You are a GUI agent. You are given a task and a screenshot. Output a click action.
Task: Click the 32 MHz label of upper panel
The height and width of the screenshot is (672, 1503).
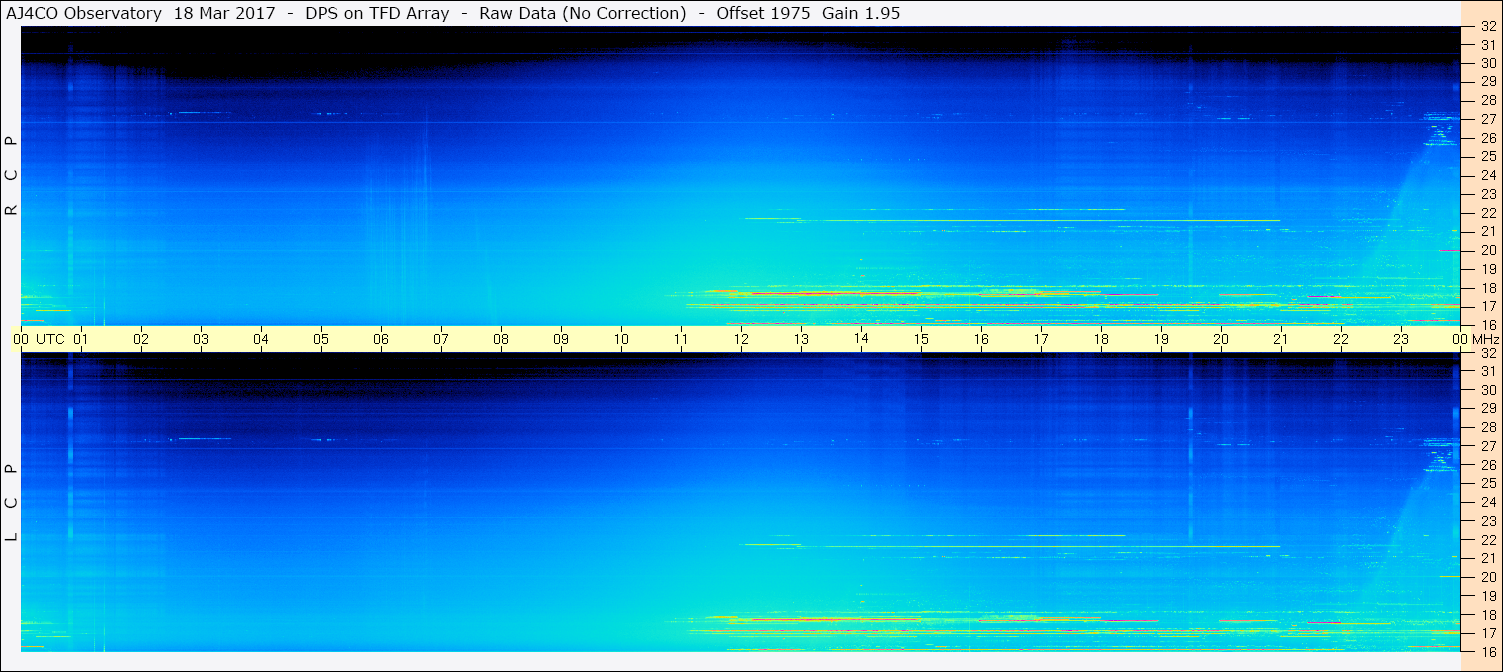tap(1486, 27)
